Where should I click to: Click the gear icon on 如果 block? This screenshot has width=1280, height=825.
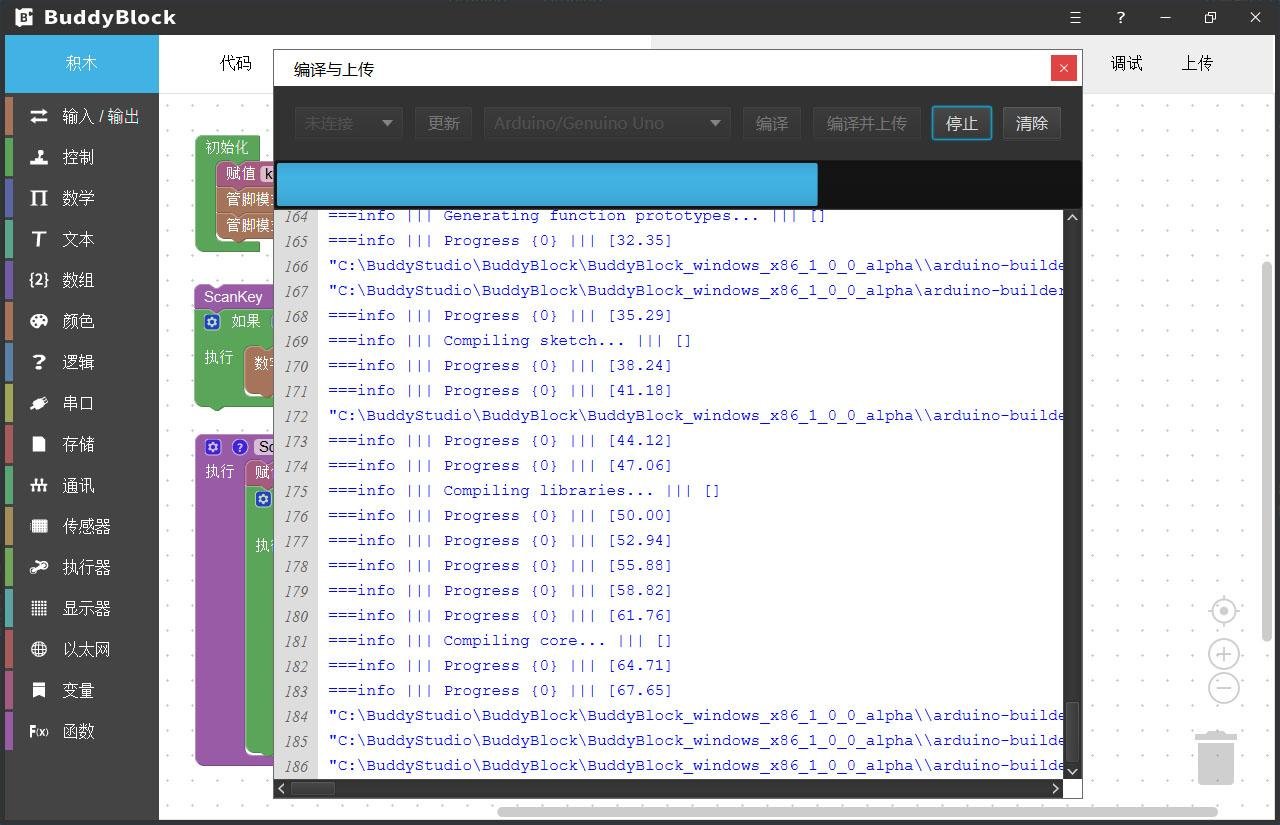coord(212,321)
